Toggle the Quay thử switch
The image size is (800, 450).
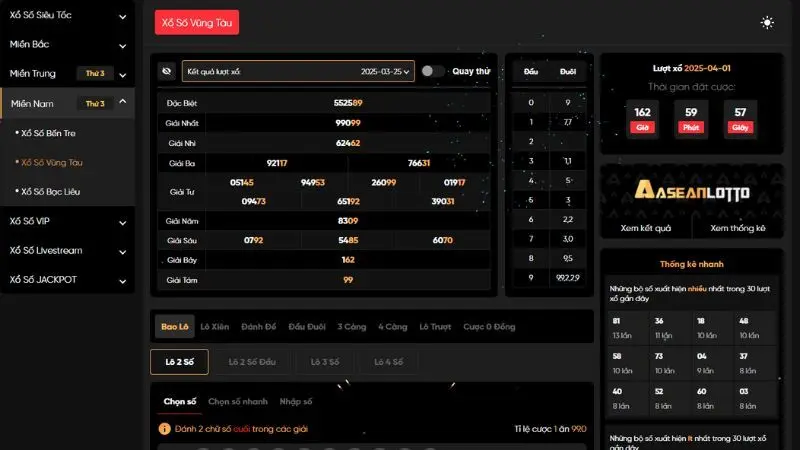pyautogui.click(x=433, y=71)
